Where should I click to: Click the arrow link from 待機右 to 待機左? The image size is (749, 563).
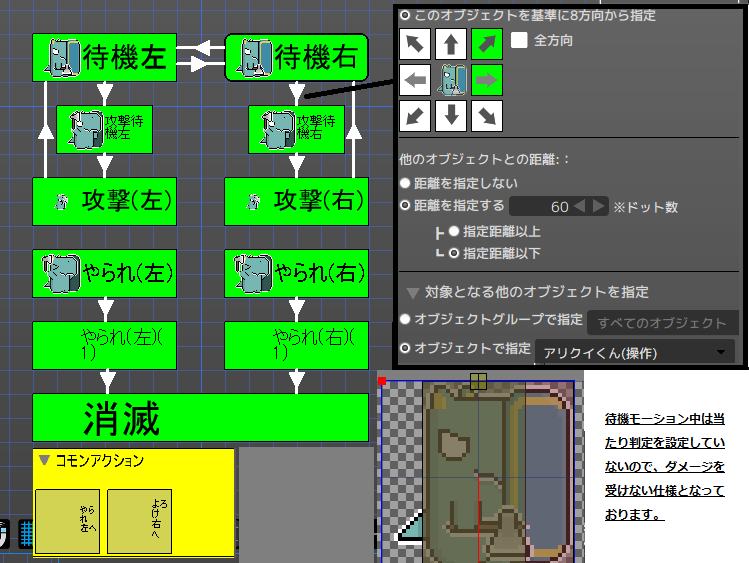[201, 47]
